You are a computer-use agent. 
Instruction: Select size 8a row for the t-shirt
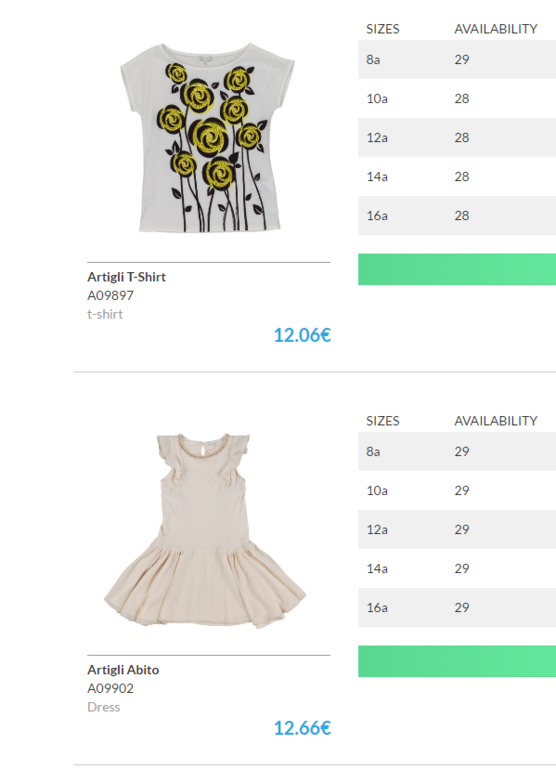[x=457, y=59]
